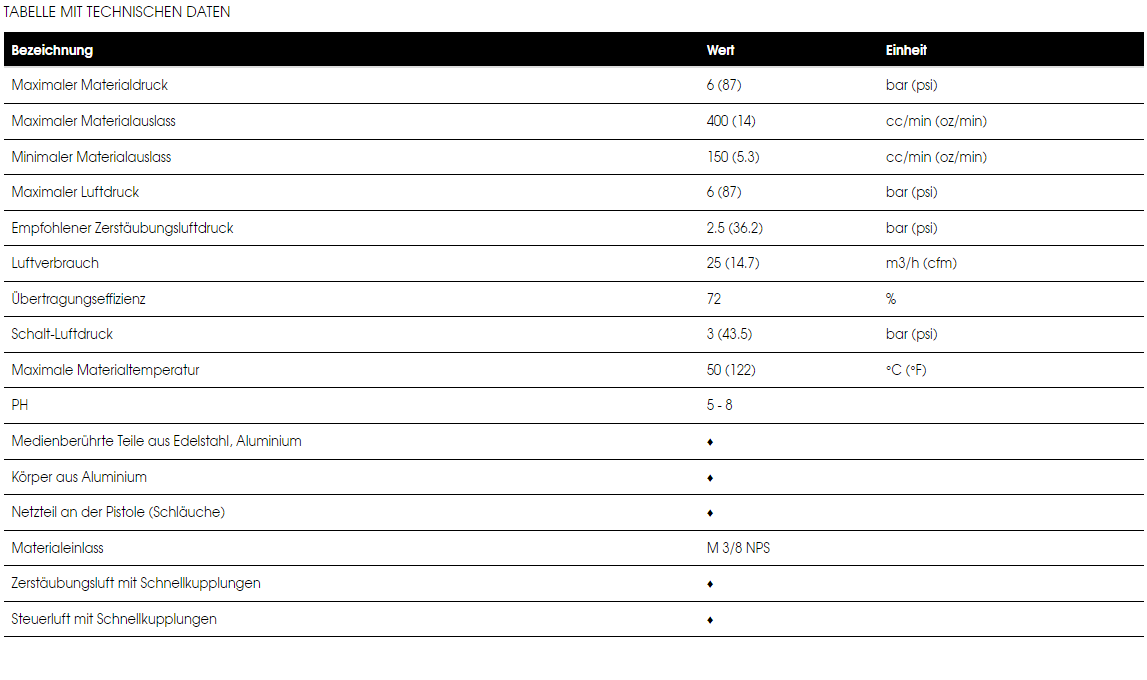Click the Bezeichnung column header
The height and width of the screenshot is (680, 1147).
[x=52, y=50]
